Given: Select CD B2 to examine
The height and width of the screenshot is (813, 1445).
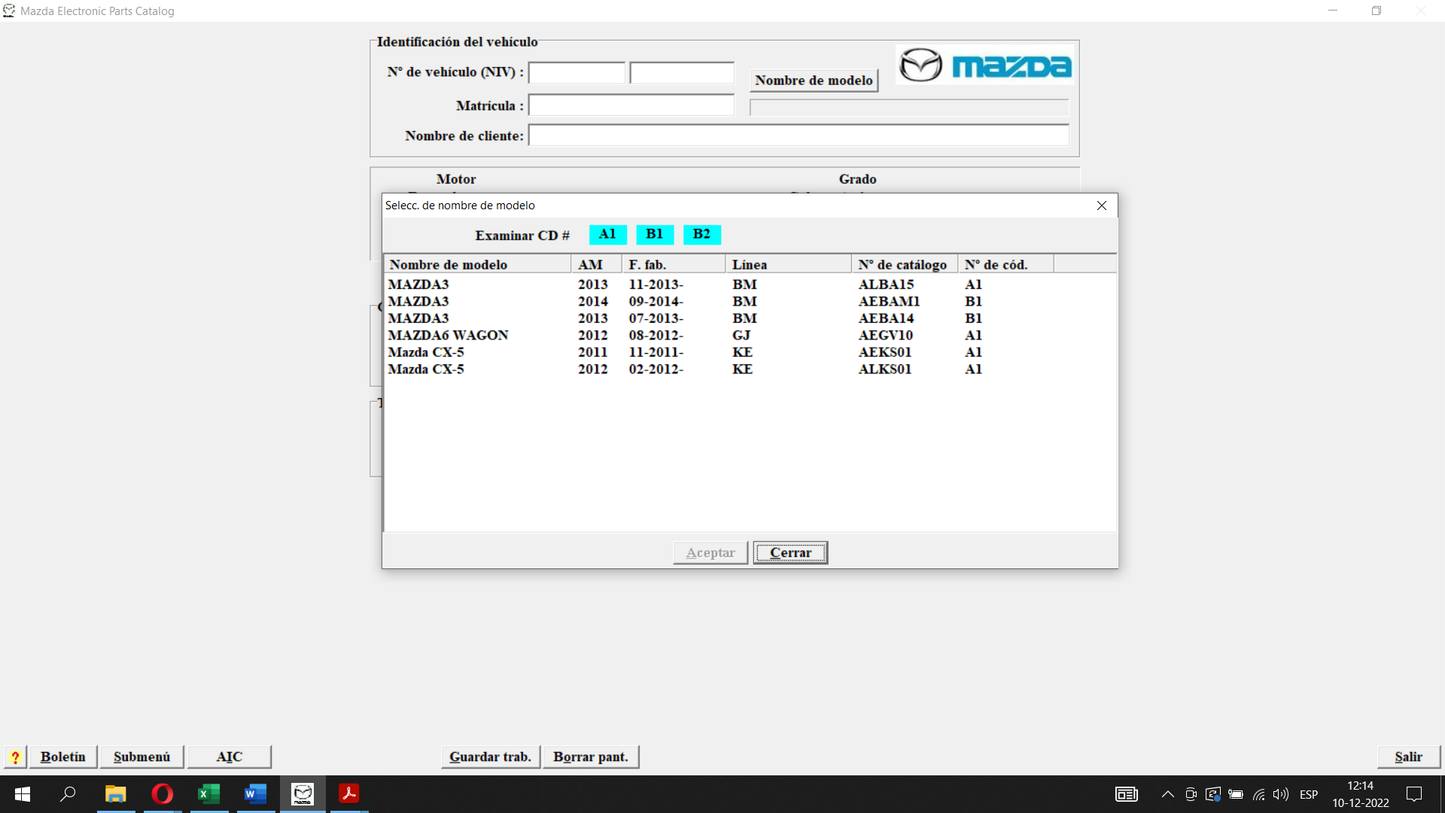Looking at the screenshot, I should pos(702,234).
